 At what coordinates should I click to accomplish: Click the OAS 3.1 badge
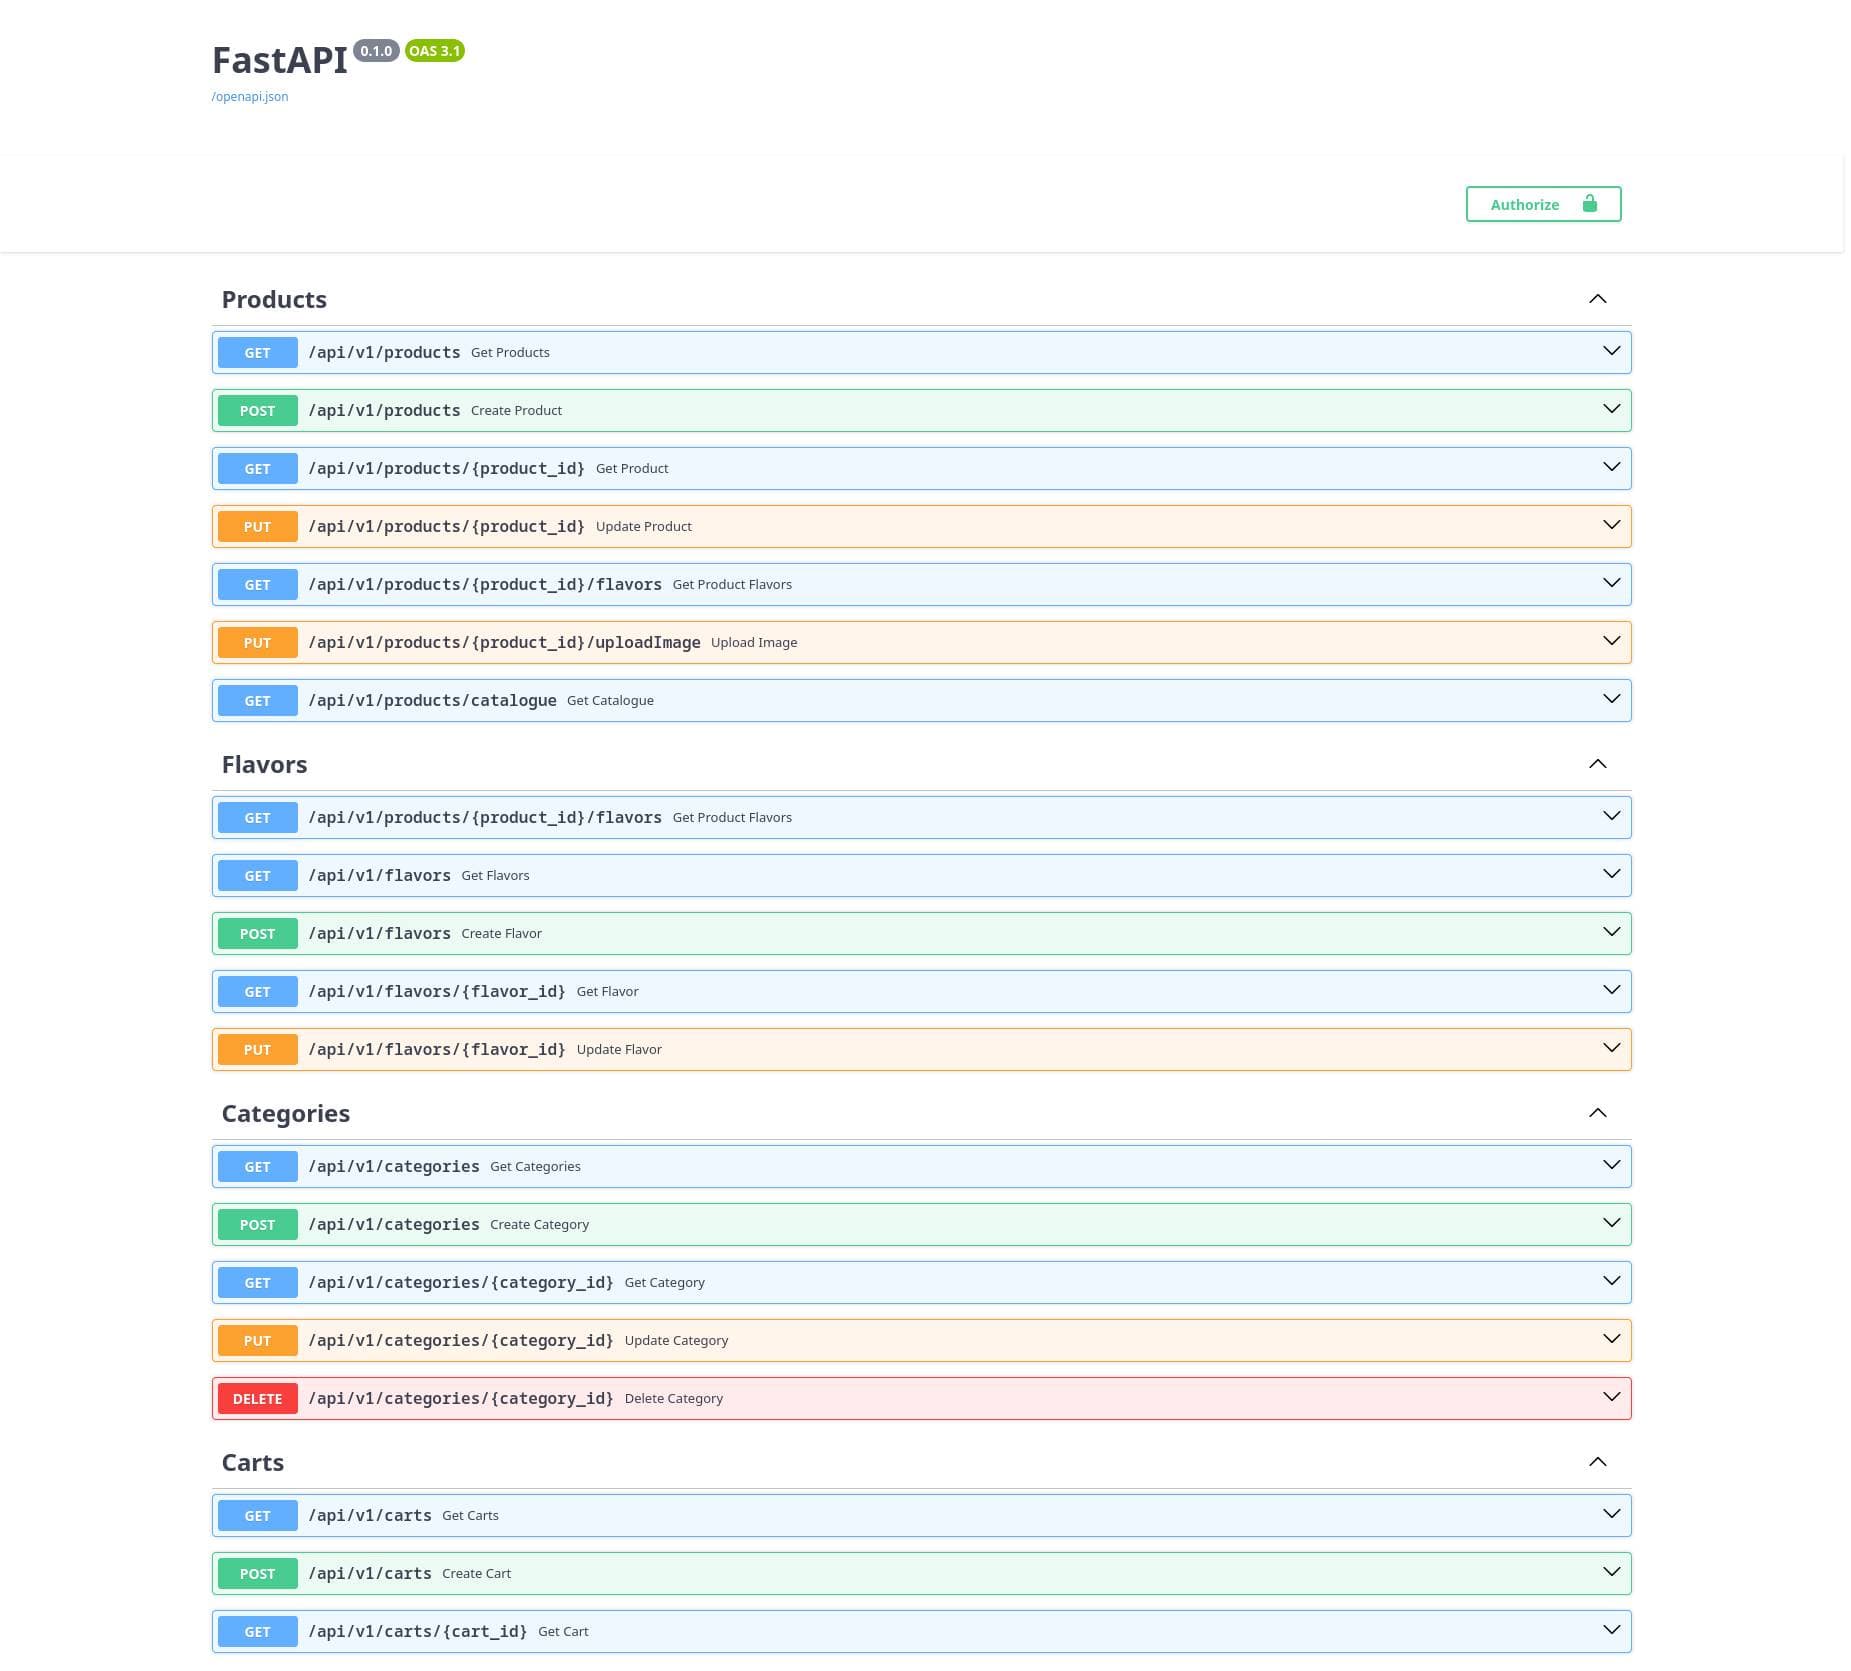[435, 51]
